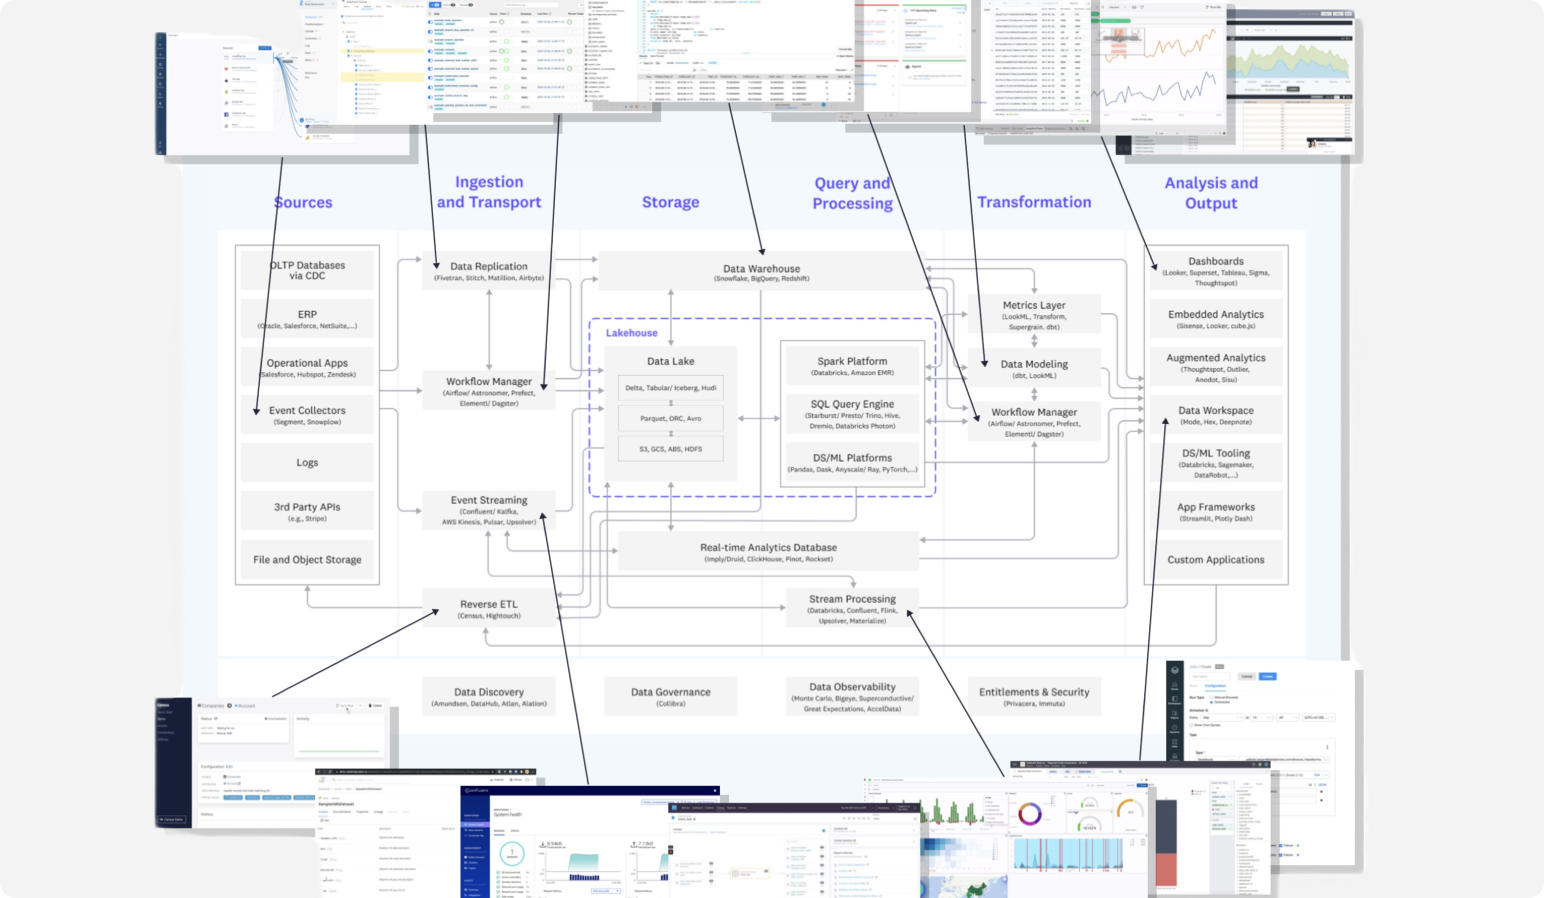The height and width of the screenshot is (898, 1544).
Task: Select the Operational Apps box
Action: pyautogui.click(x=307, y=368)
